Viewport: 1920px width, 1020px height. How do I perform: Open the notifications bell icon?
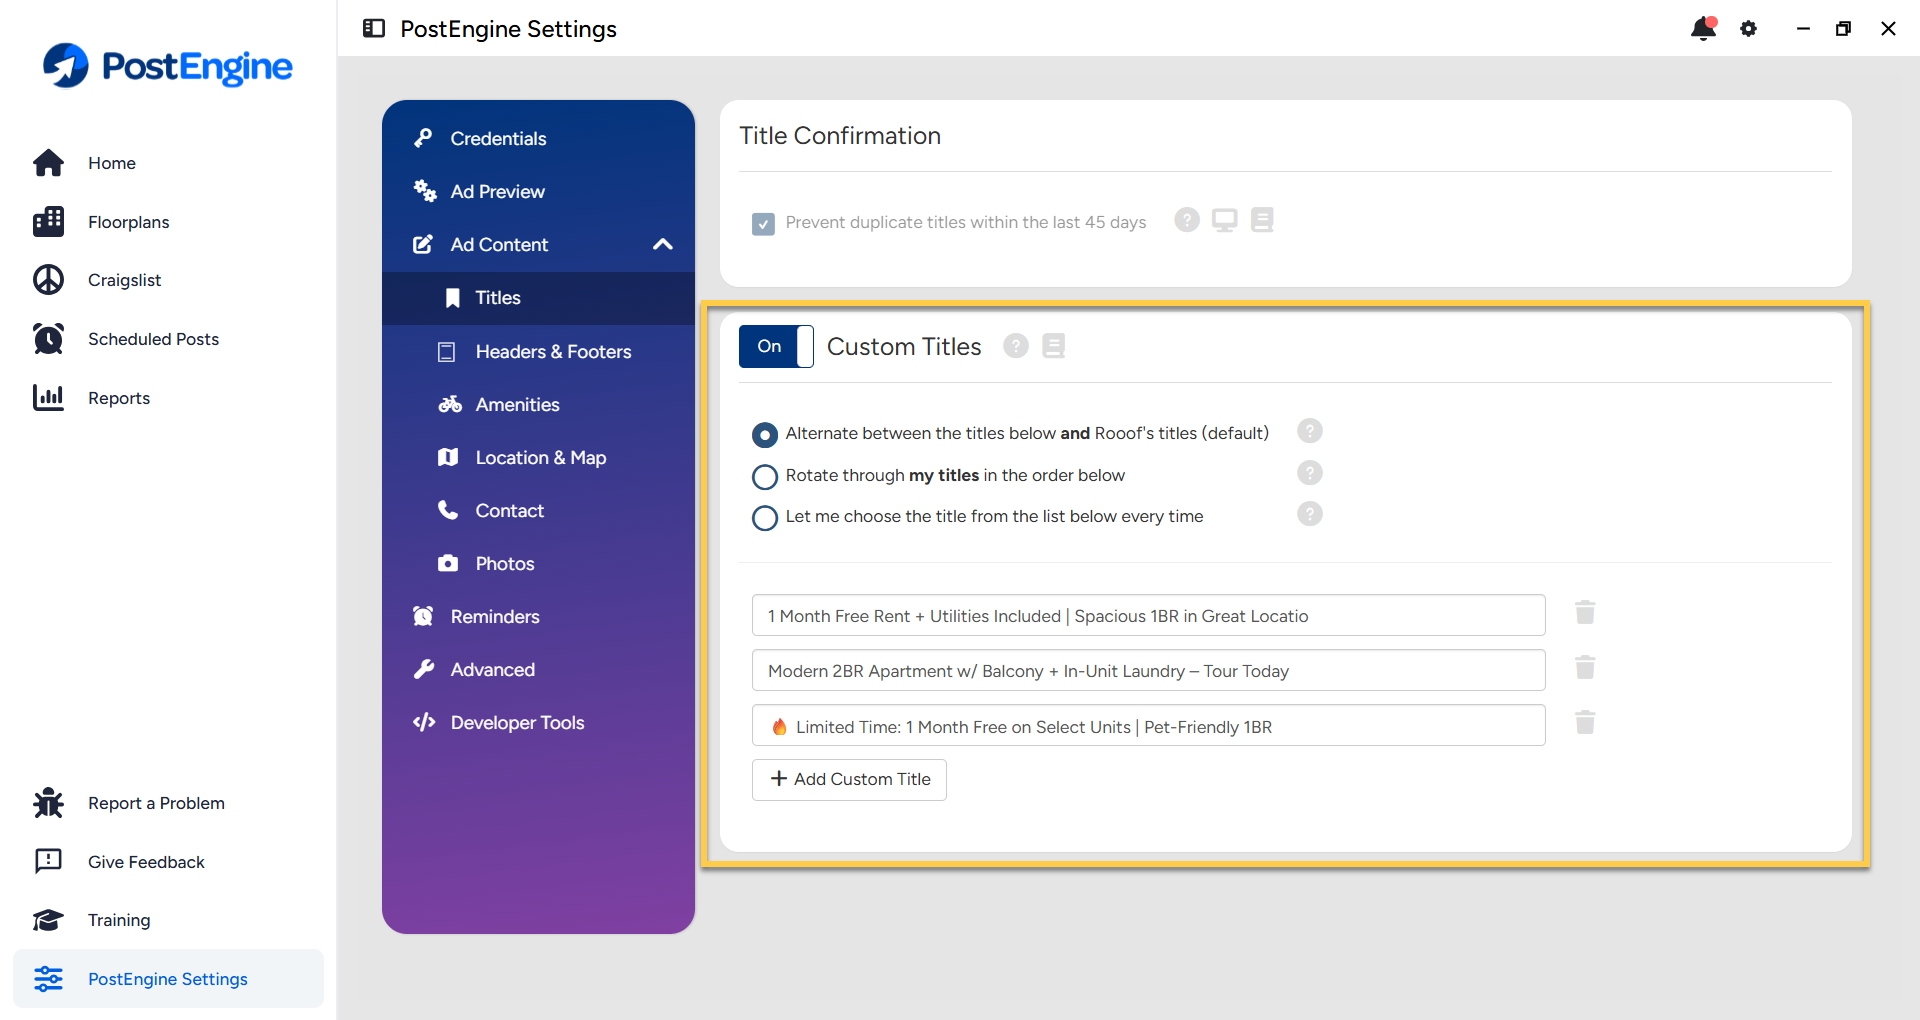coord(1703,29)
